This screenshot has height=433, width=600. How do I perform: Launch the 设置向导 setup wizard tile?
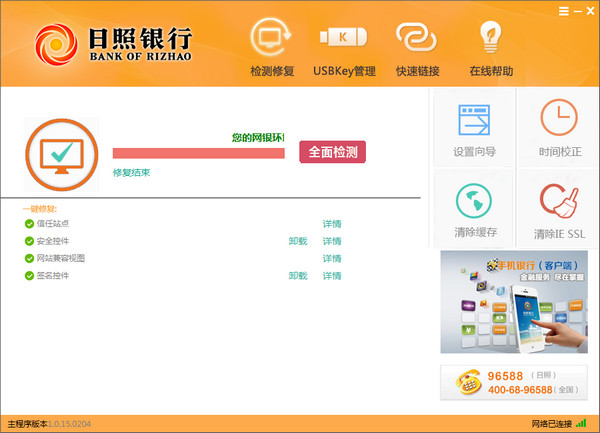tap(474, 128)
